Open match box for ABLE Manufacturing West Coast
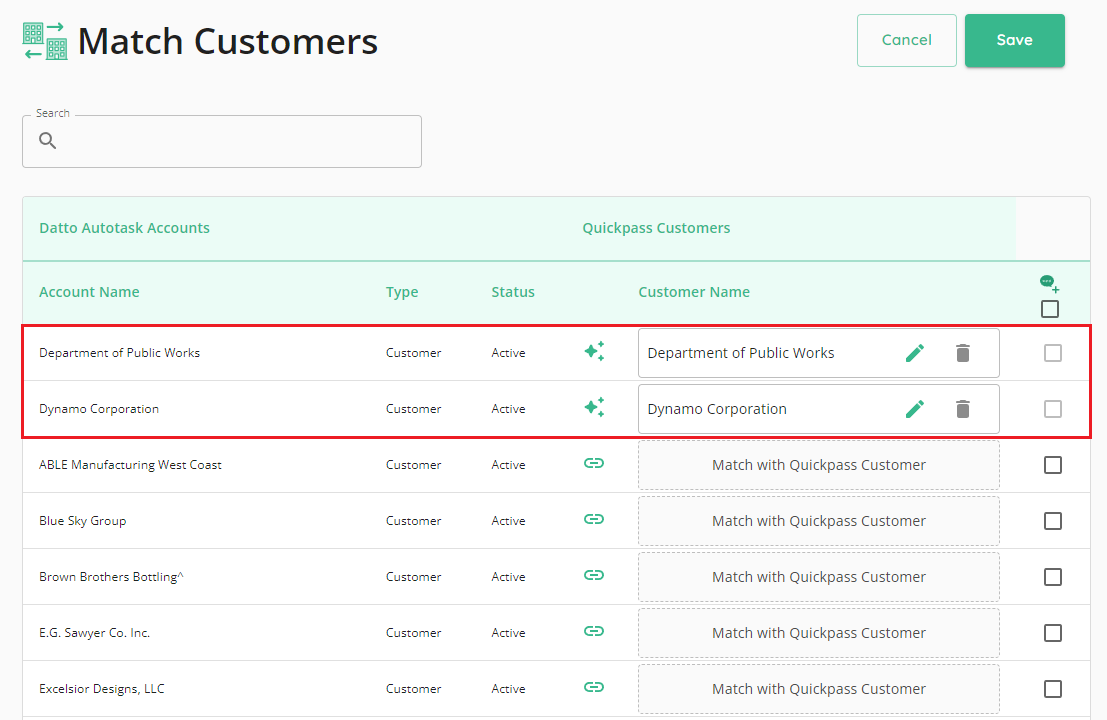 [x=819, y=465]
